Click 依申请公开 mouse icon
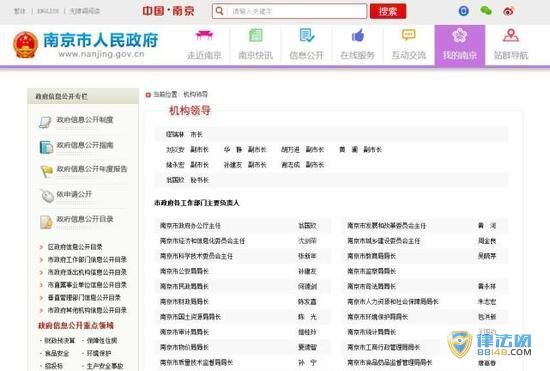 click(47, 196)
